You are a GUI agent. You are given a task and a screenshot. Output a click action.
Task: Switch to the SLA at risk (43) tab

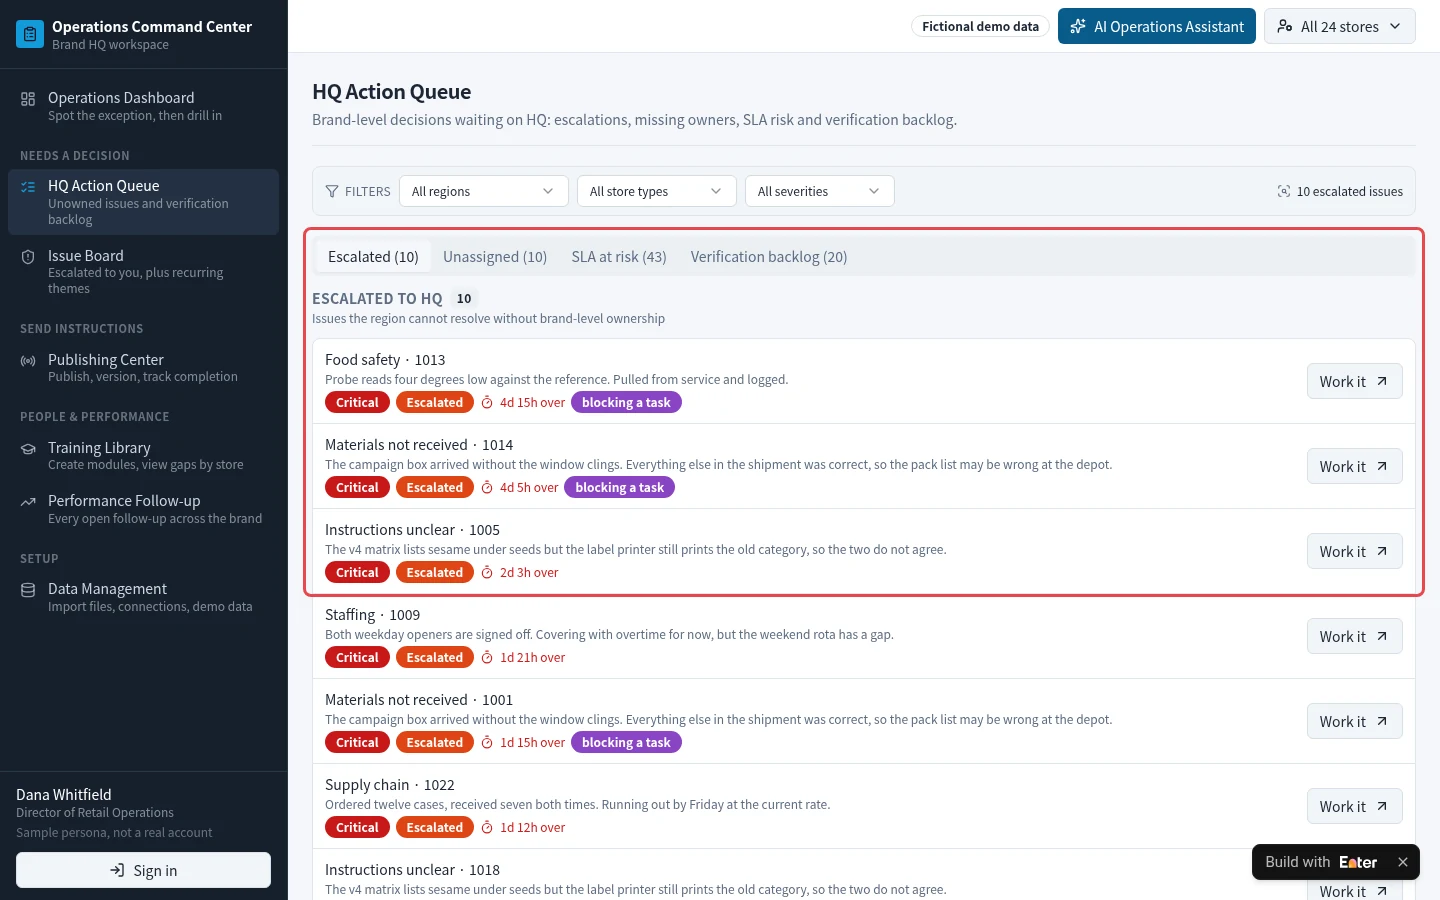[x=619, y=257]
